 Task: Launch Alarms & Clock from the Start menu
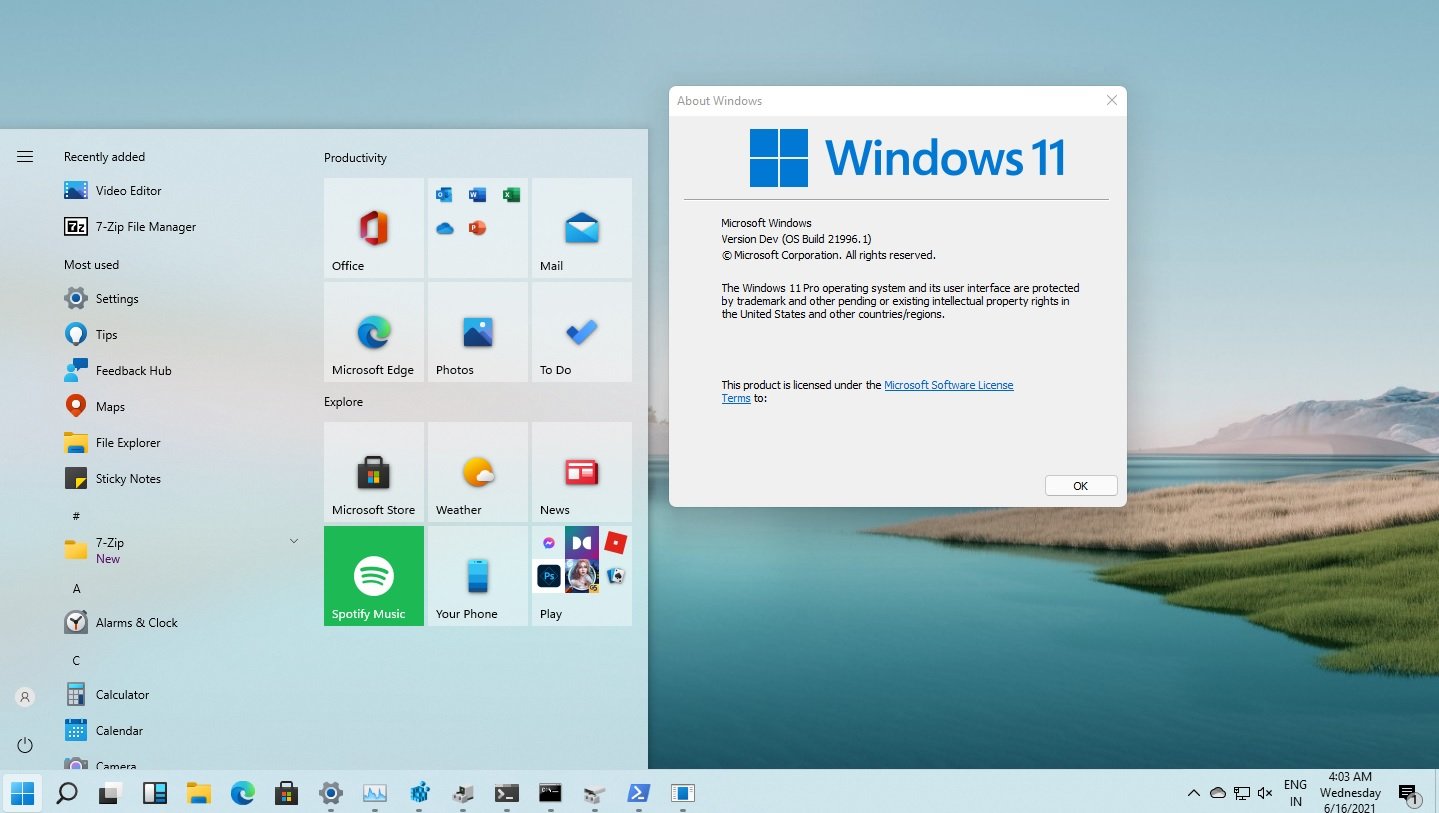(137, 622)
